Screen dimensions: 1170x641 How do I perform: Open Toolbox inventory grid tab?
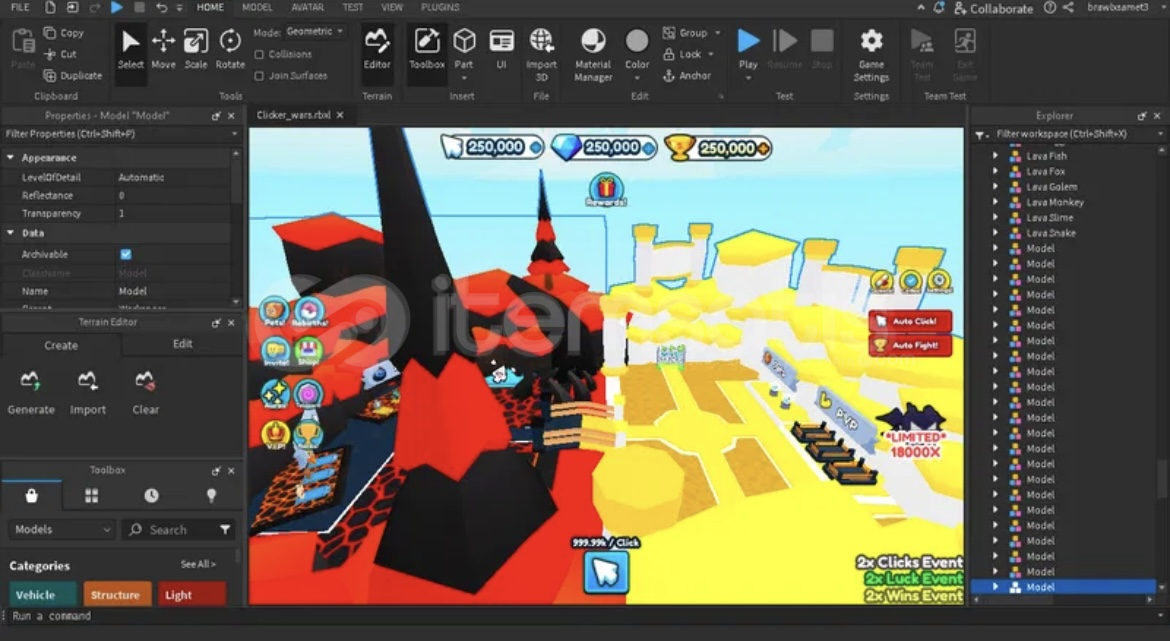click(x=91, y=495)
